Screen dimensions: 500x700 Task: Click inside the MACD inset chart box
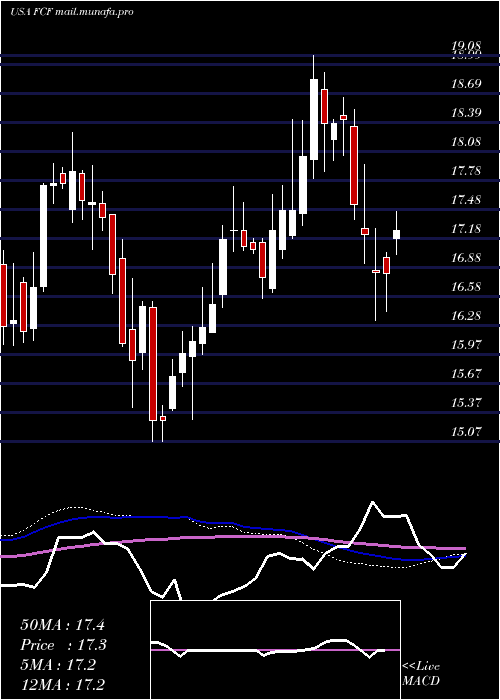(275, 650)
